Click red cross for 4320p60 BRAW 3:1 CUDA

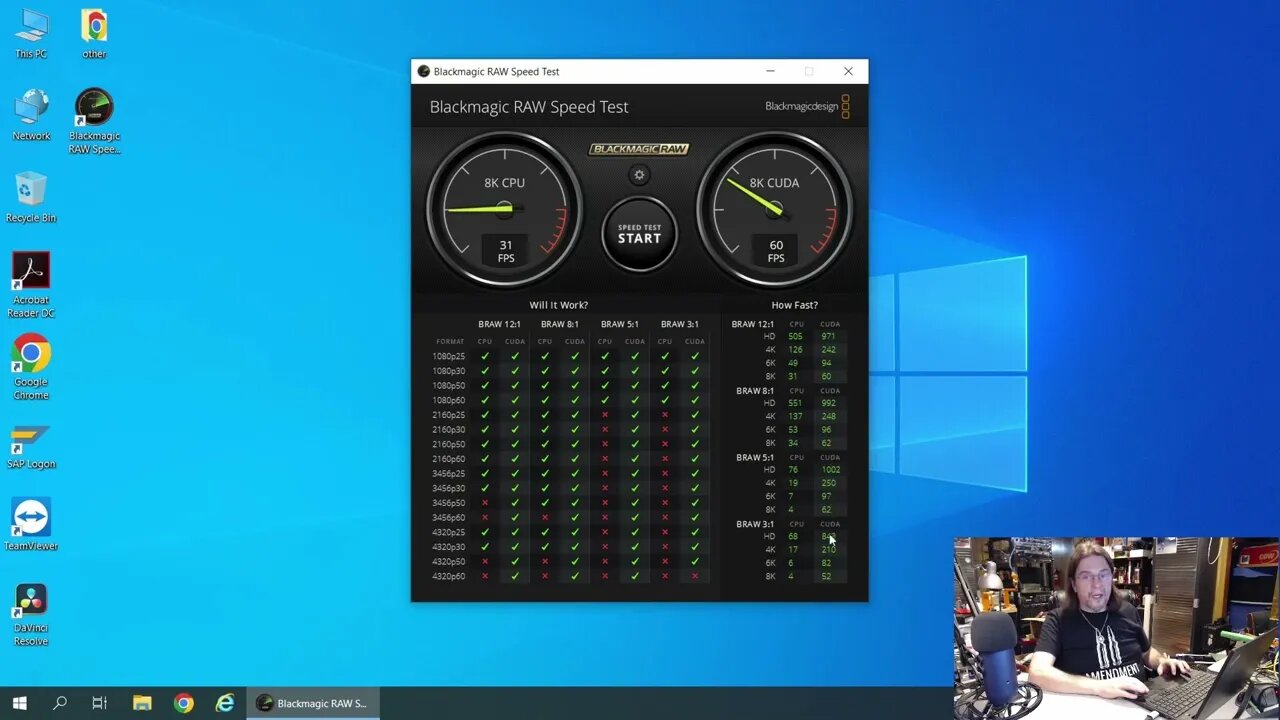[695, 576]
